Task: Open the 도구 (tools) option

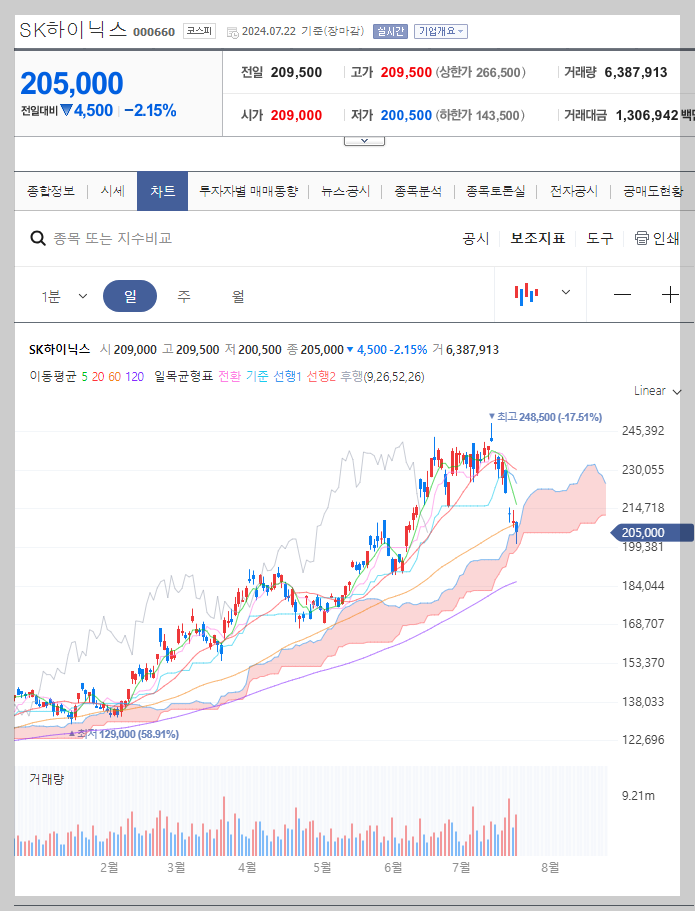Action: 599,239
